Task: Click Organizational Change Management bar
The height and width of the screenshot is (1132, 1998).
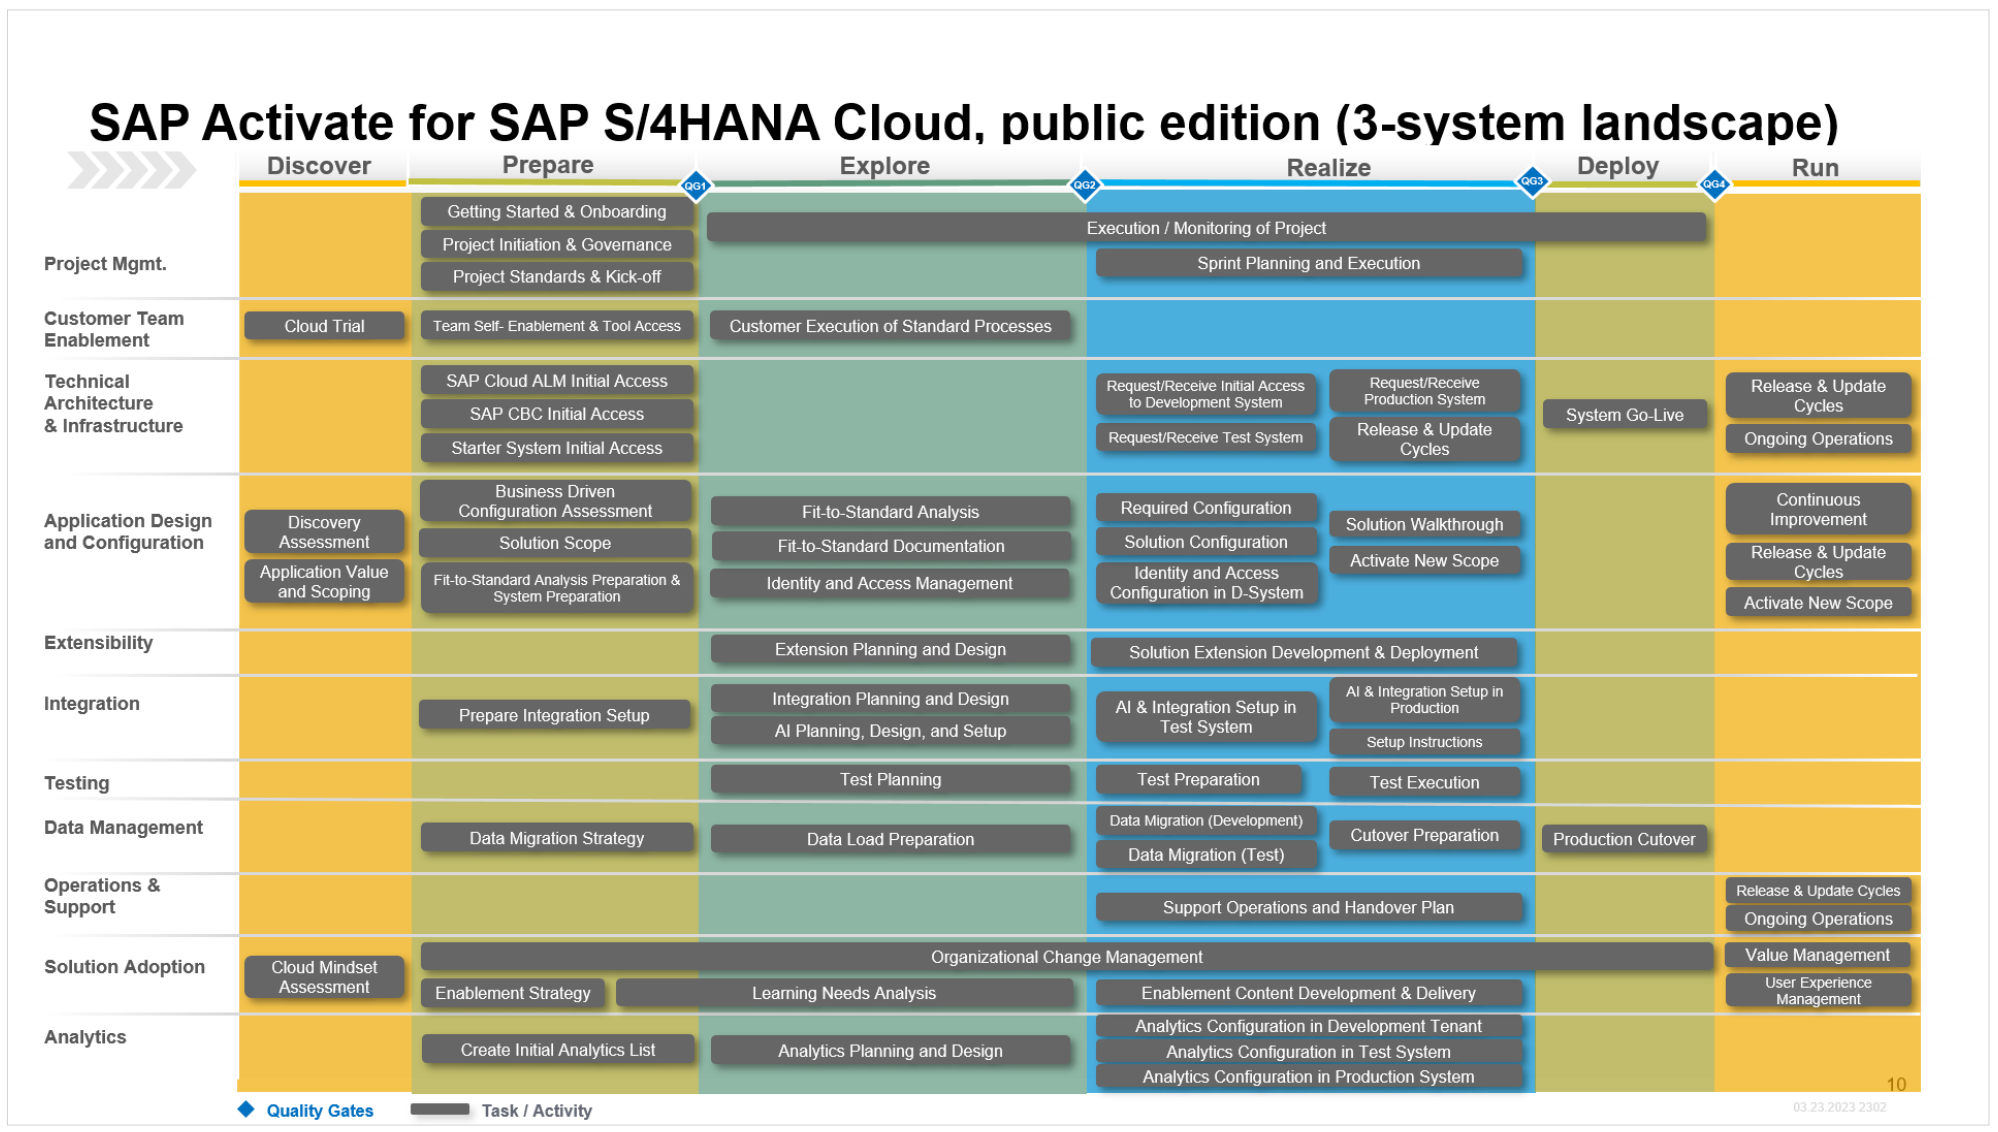Action: pyautogui.click(x=1067, y=957)
